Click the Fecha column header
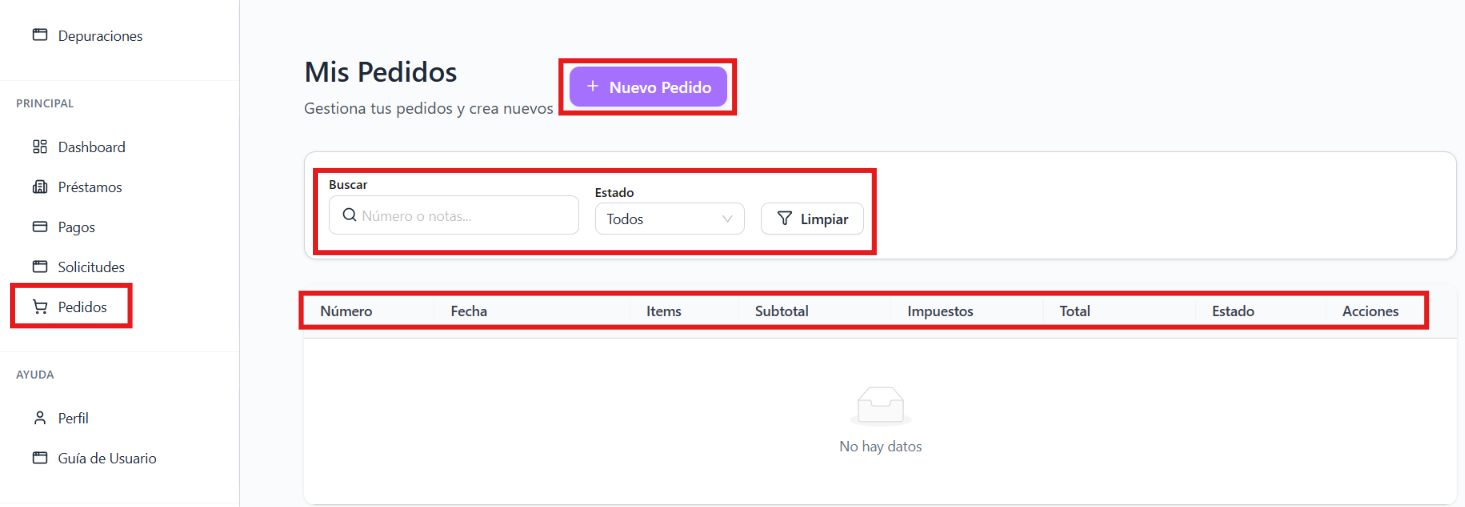 point(469,311)
